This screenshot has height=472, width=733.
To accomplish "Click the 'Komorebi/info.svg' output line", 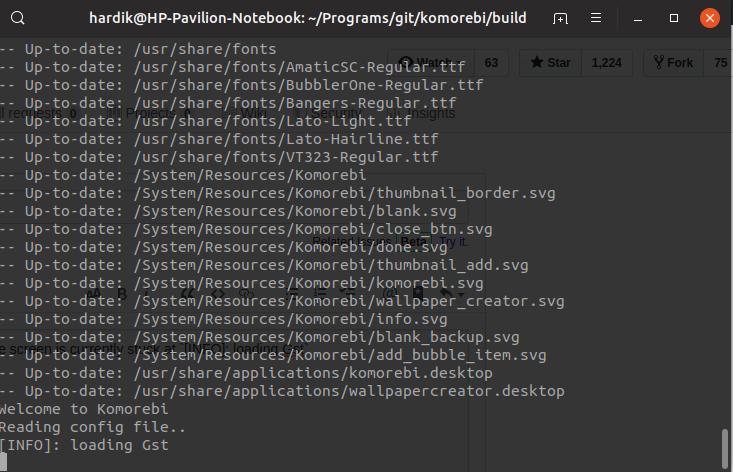I will [x=223, y=319].
